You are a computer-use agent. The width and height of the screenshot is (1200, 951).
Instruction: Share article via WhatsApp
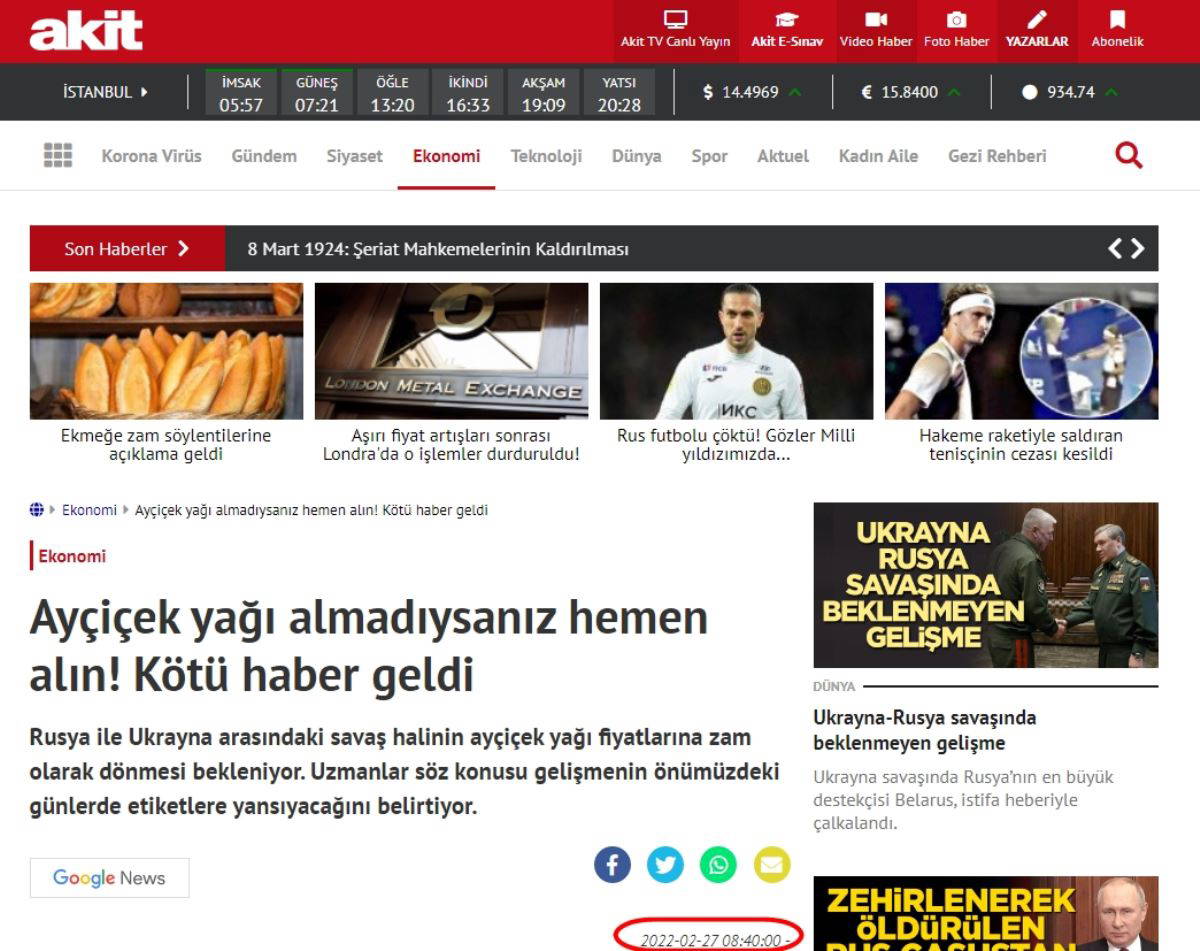pyautogui.click(x=718, y=864)
